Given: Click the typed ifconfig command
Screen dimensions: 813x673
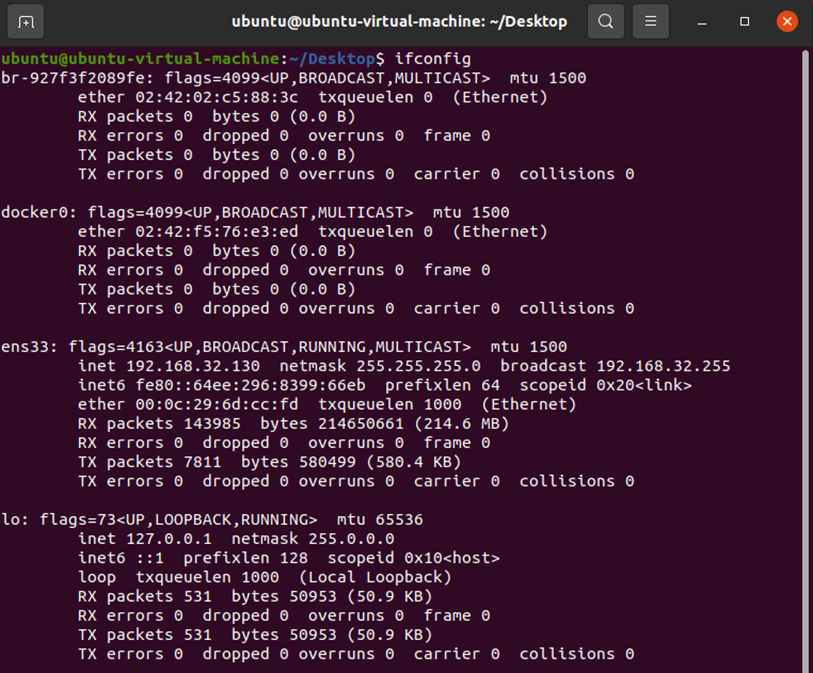Looking at the screenshot, I should (x=432, y=59).
